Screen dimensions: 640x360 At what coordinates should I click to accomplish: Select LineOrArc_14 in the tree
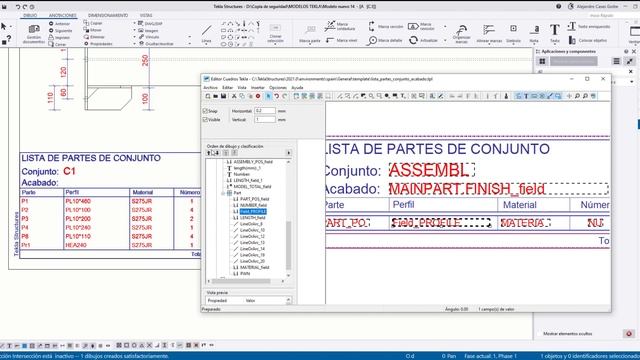tap(252, 249)
